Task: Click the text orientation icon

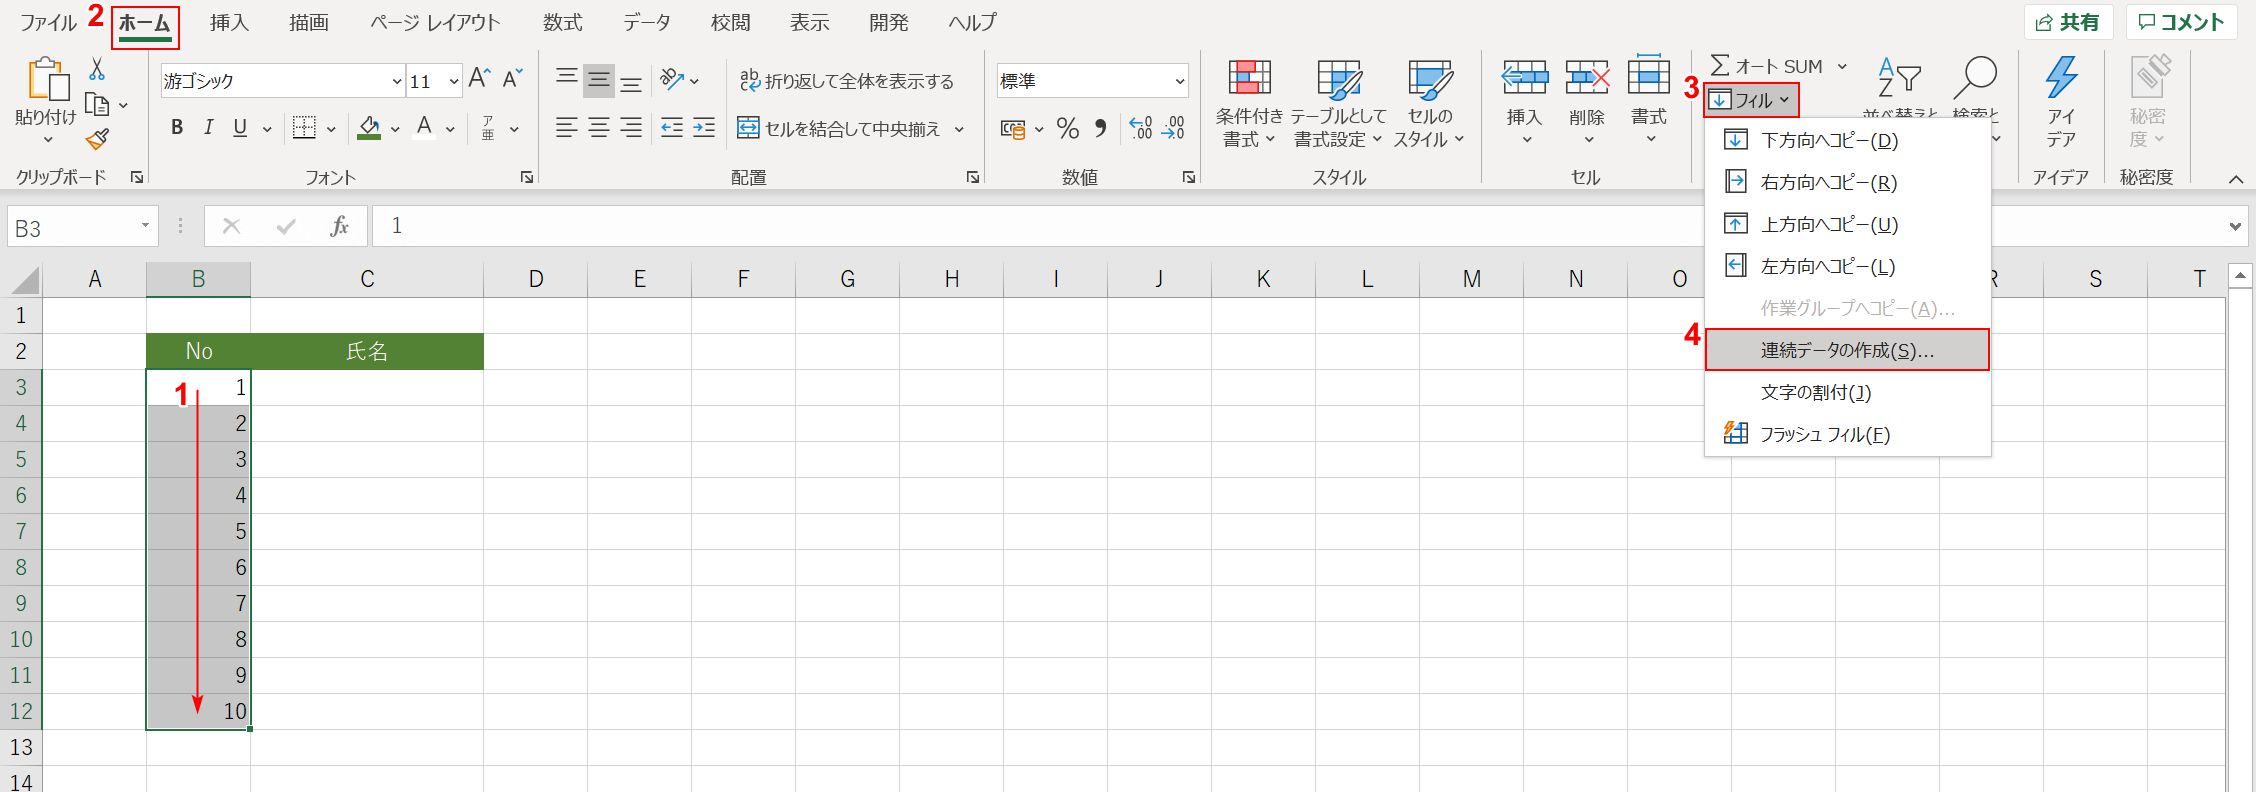Action: (x=673, y=79)
